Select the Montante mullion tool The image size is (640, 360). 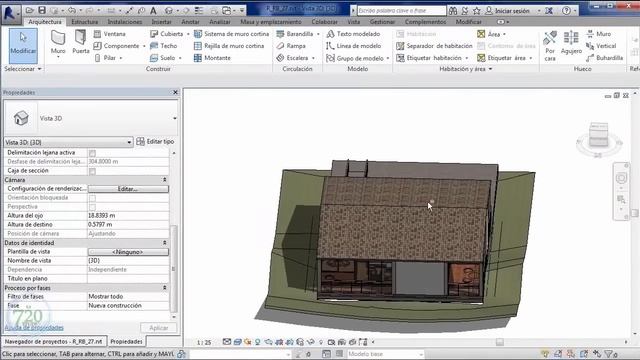pyautogui.click(x=212, y=58)
